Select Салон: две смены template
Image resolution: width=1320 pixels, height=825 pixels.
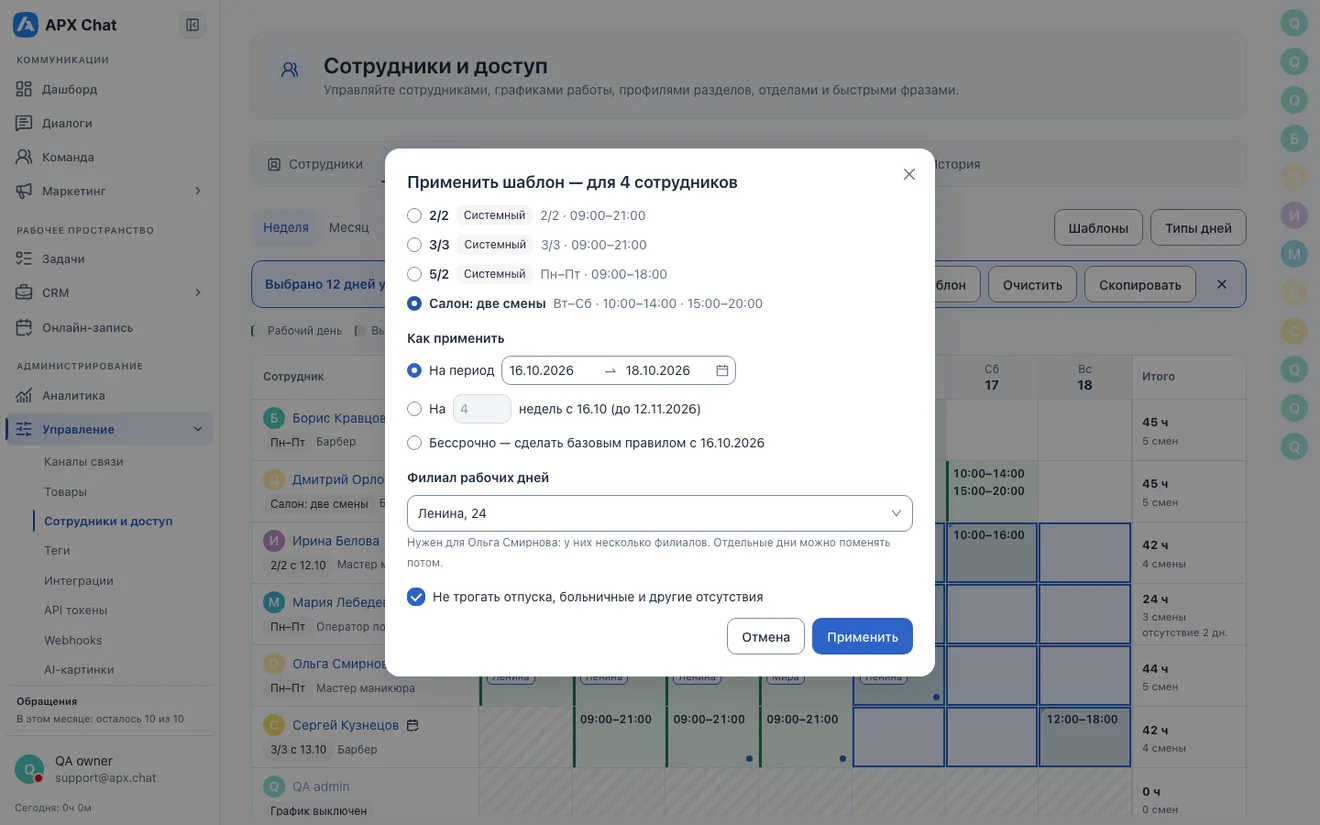click(x=414, y=303)
